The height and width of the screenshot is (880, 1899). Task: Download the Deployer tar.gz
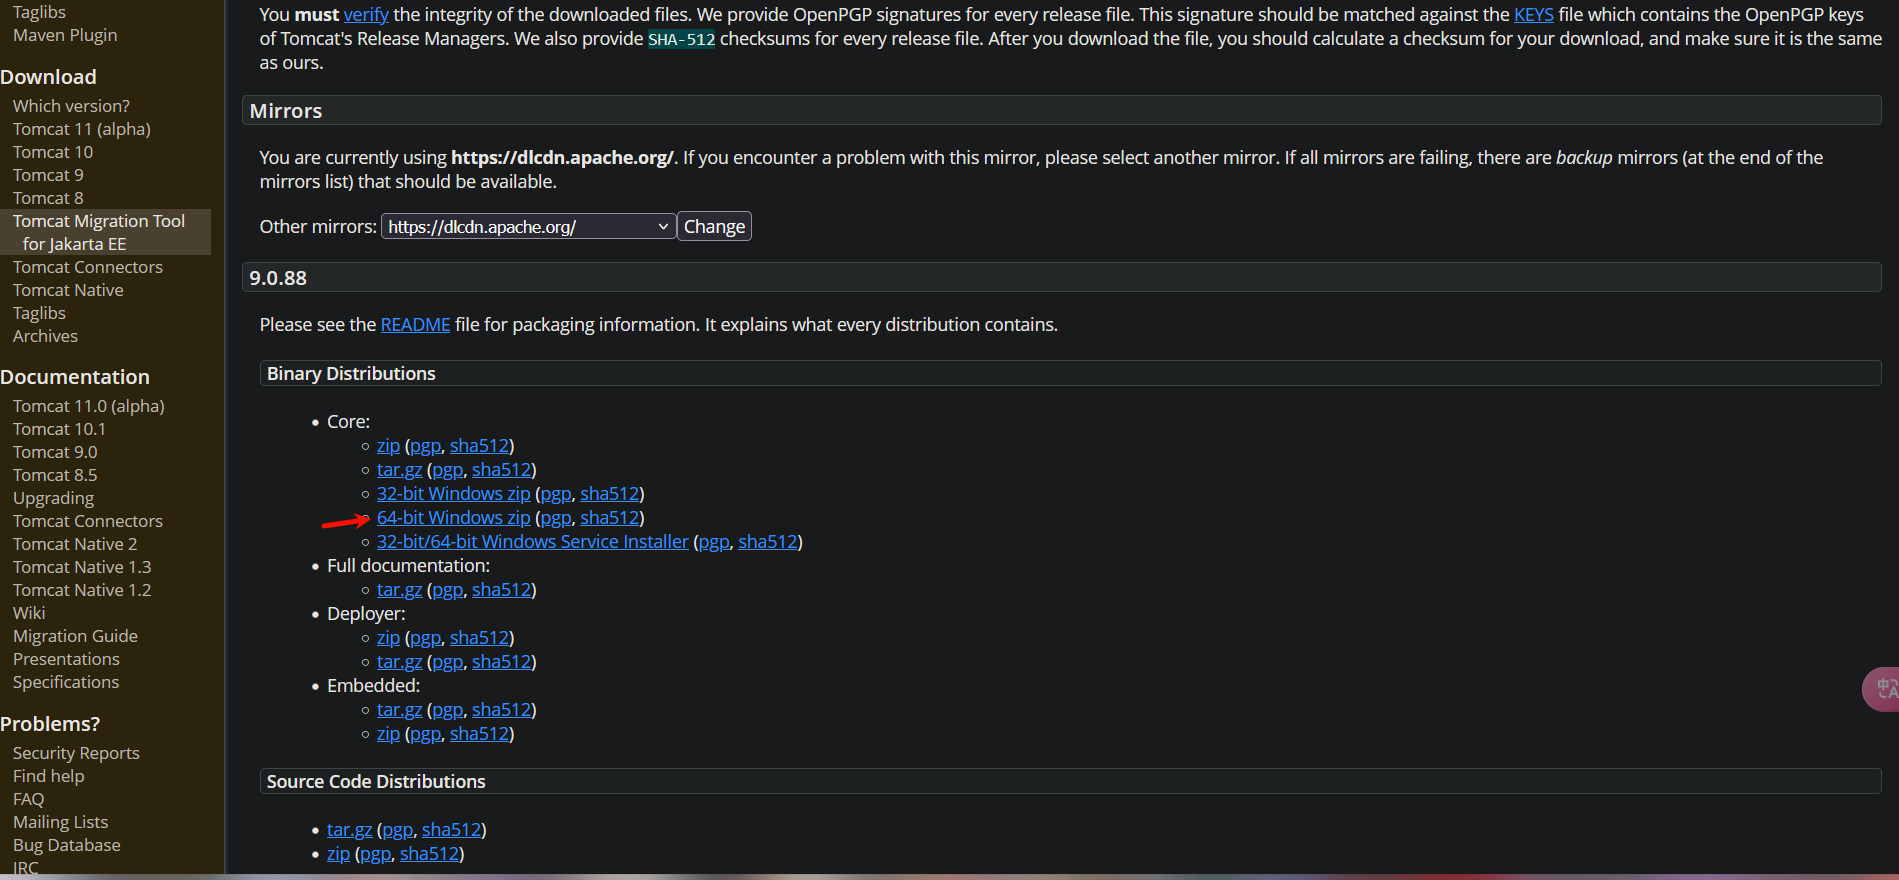[x=399, y=662]
